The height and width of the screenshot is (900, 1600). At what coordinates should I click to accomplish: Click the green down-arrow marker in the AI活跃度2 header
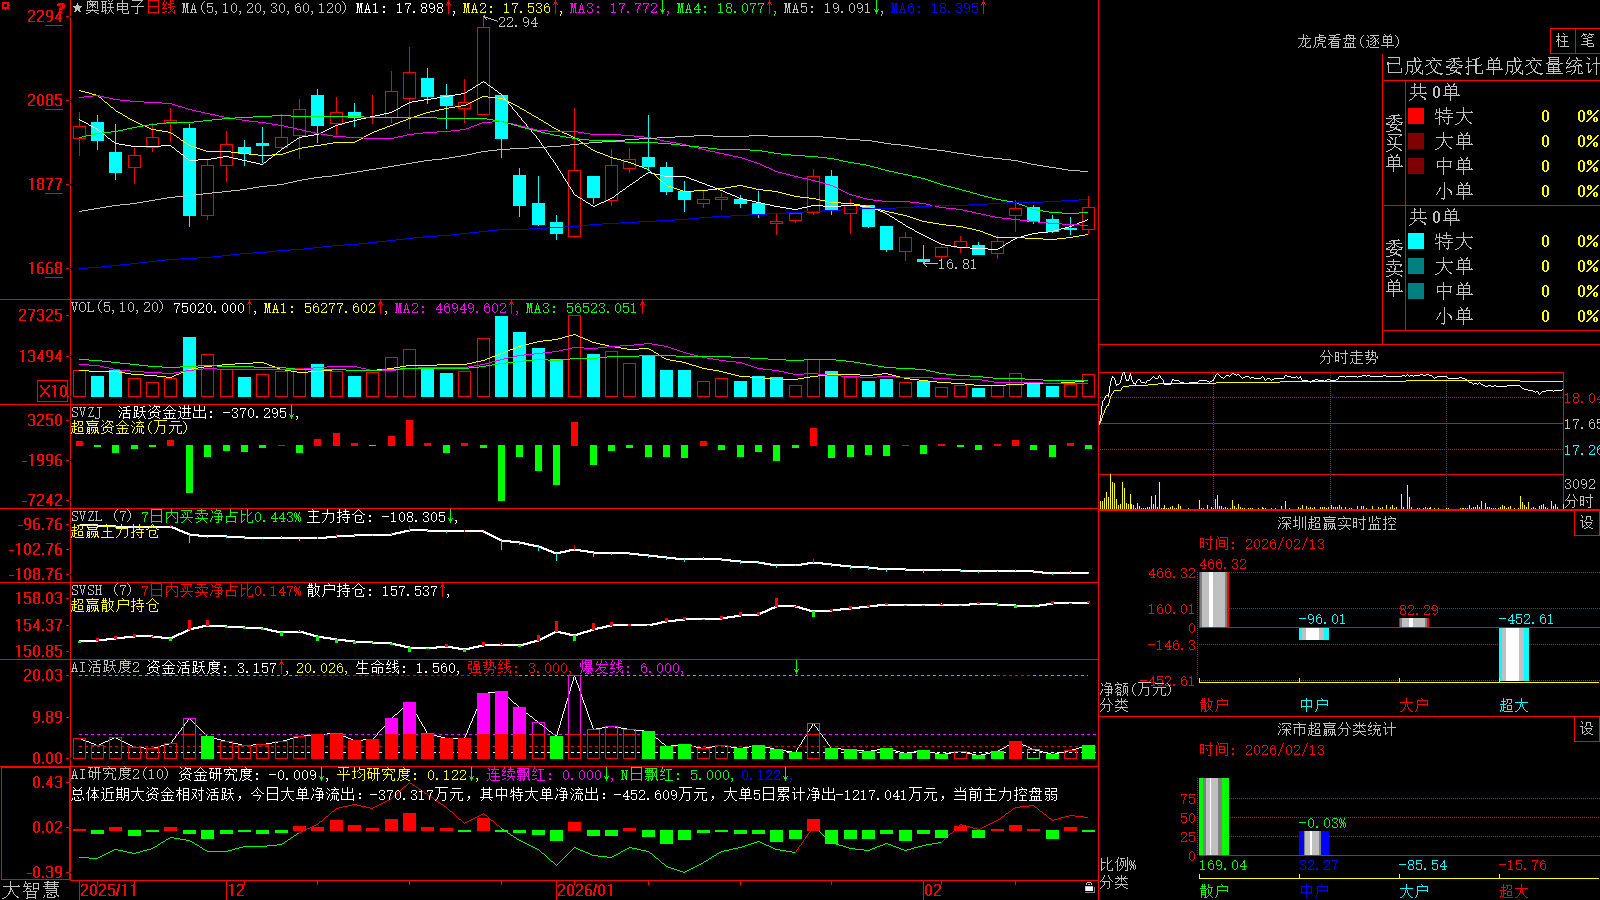coord(796,667)
